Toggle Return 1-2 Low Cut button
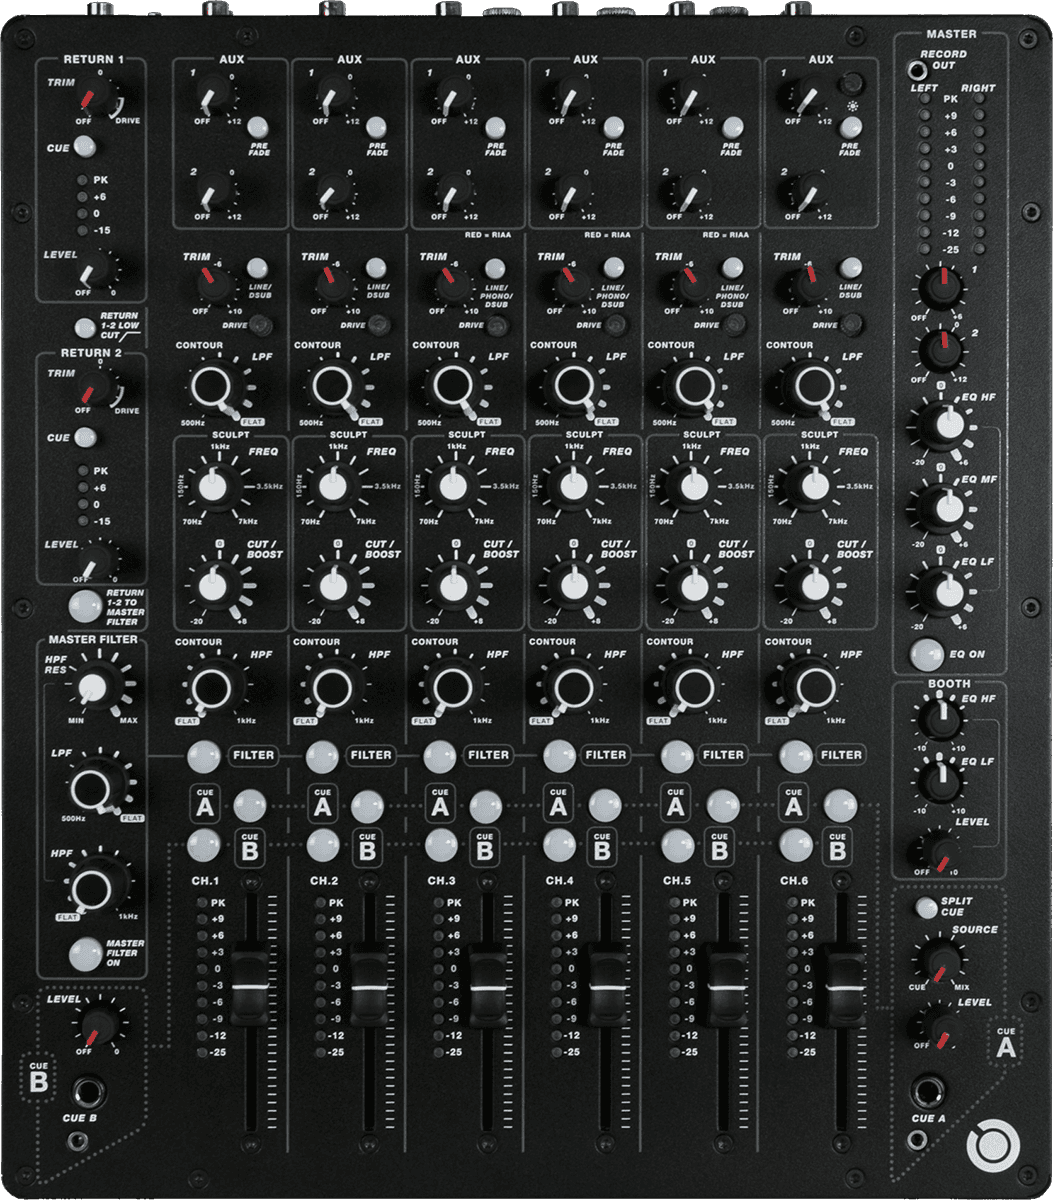Screen dimensions: 1053x1200 86,326
